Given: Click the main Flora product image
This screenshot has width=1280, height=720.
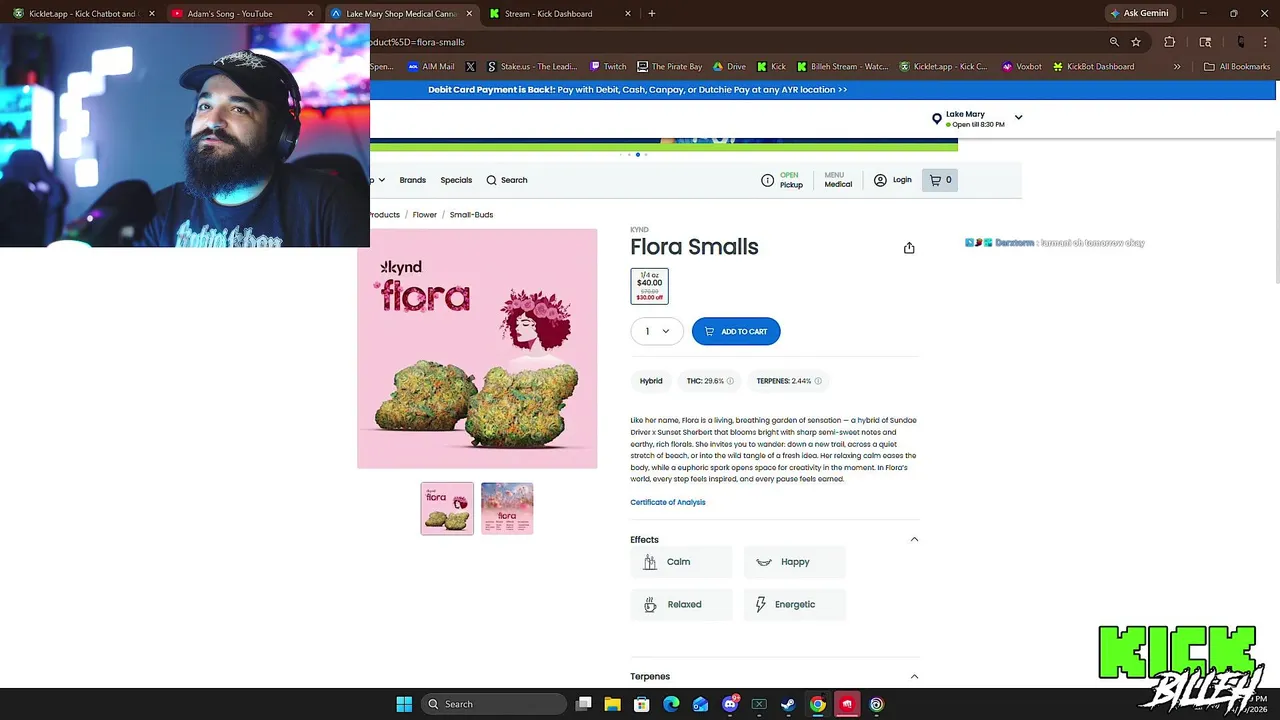Looking at the screenshot, I should (x=477, y=348).
